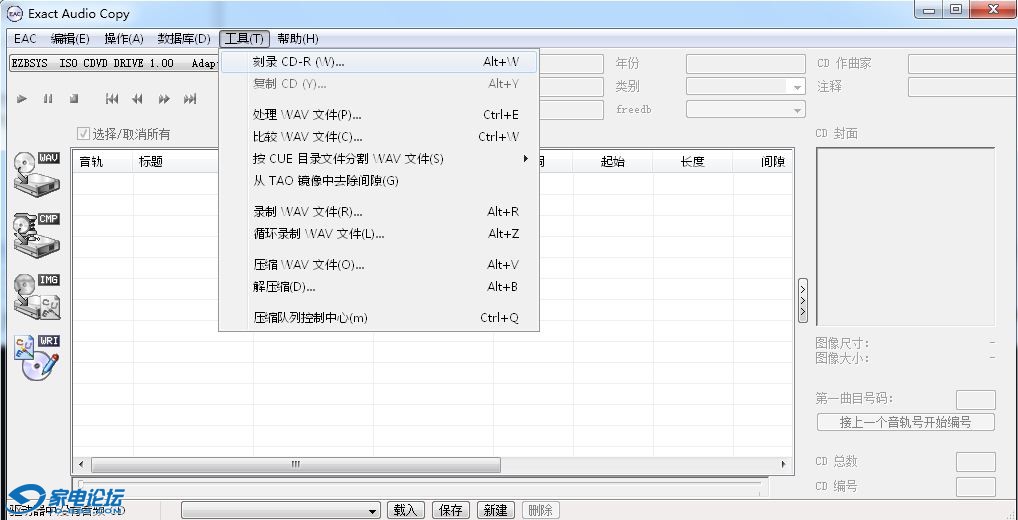Click the IMG image copy icon
1018x520 pixels.
pos(37,295)
